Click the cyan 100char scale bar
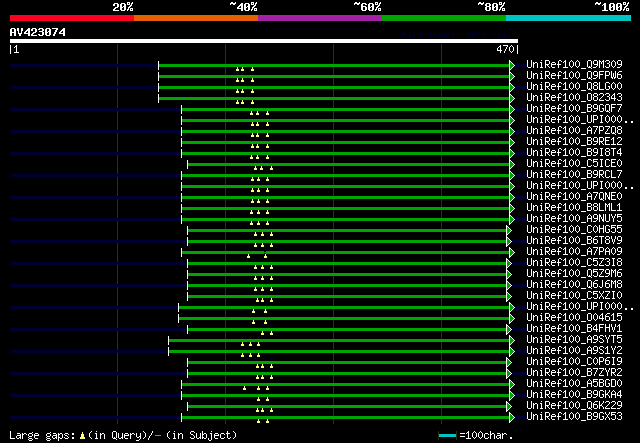The width and height of the screenshot is (640, 443). [x=447, y=436]
